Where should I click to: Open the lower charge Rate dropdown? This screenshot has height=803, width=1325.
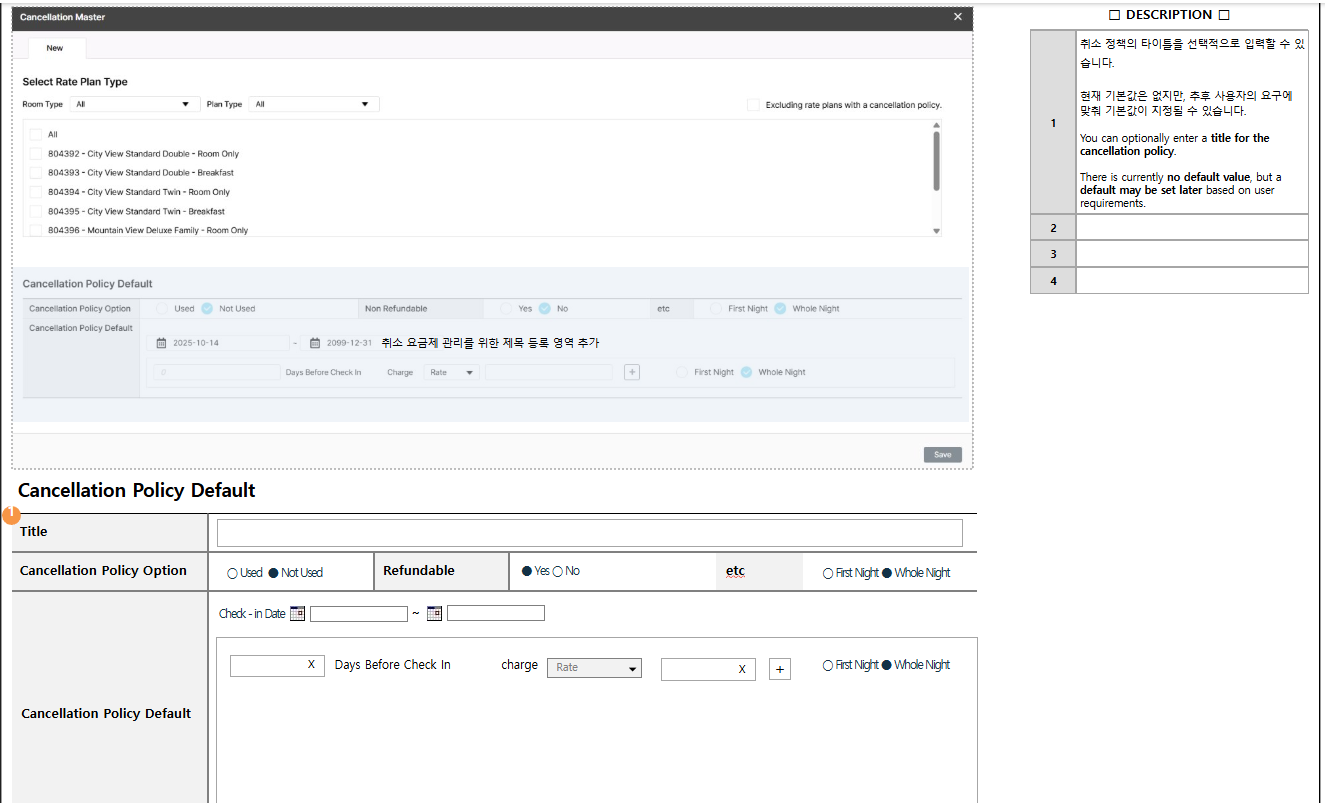(x=594, y=668)
